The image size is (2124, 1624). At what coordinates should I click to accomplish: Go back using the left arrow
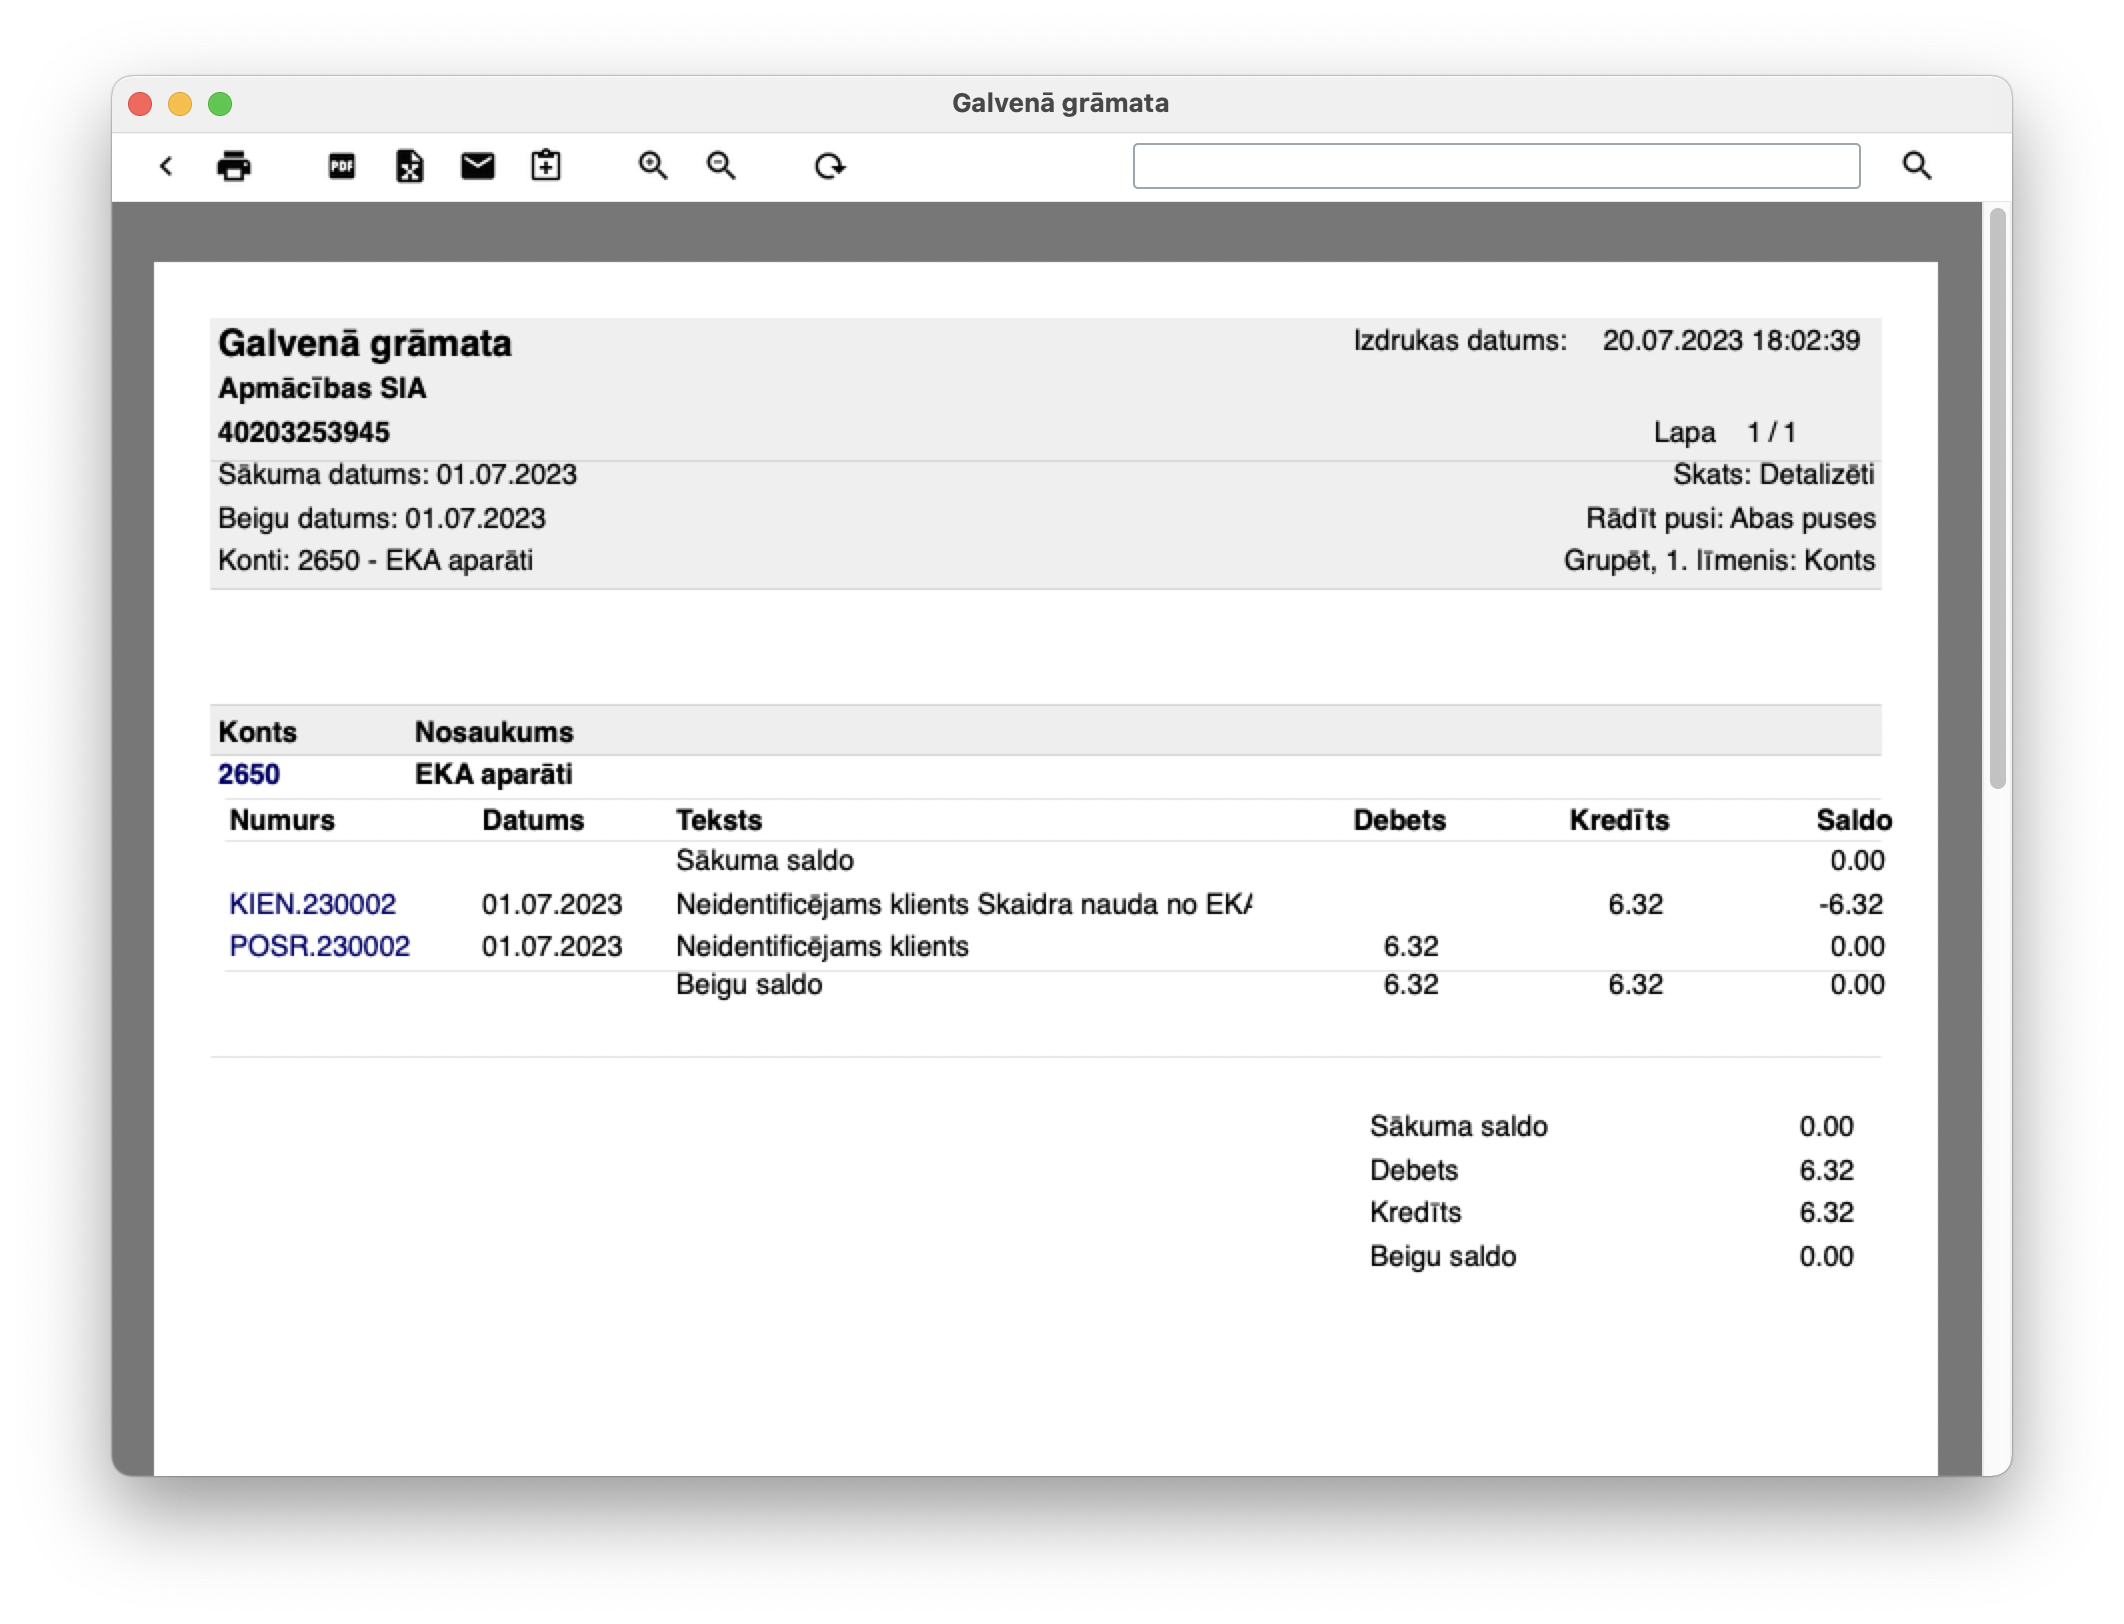(166, 166)
